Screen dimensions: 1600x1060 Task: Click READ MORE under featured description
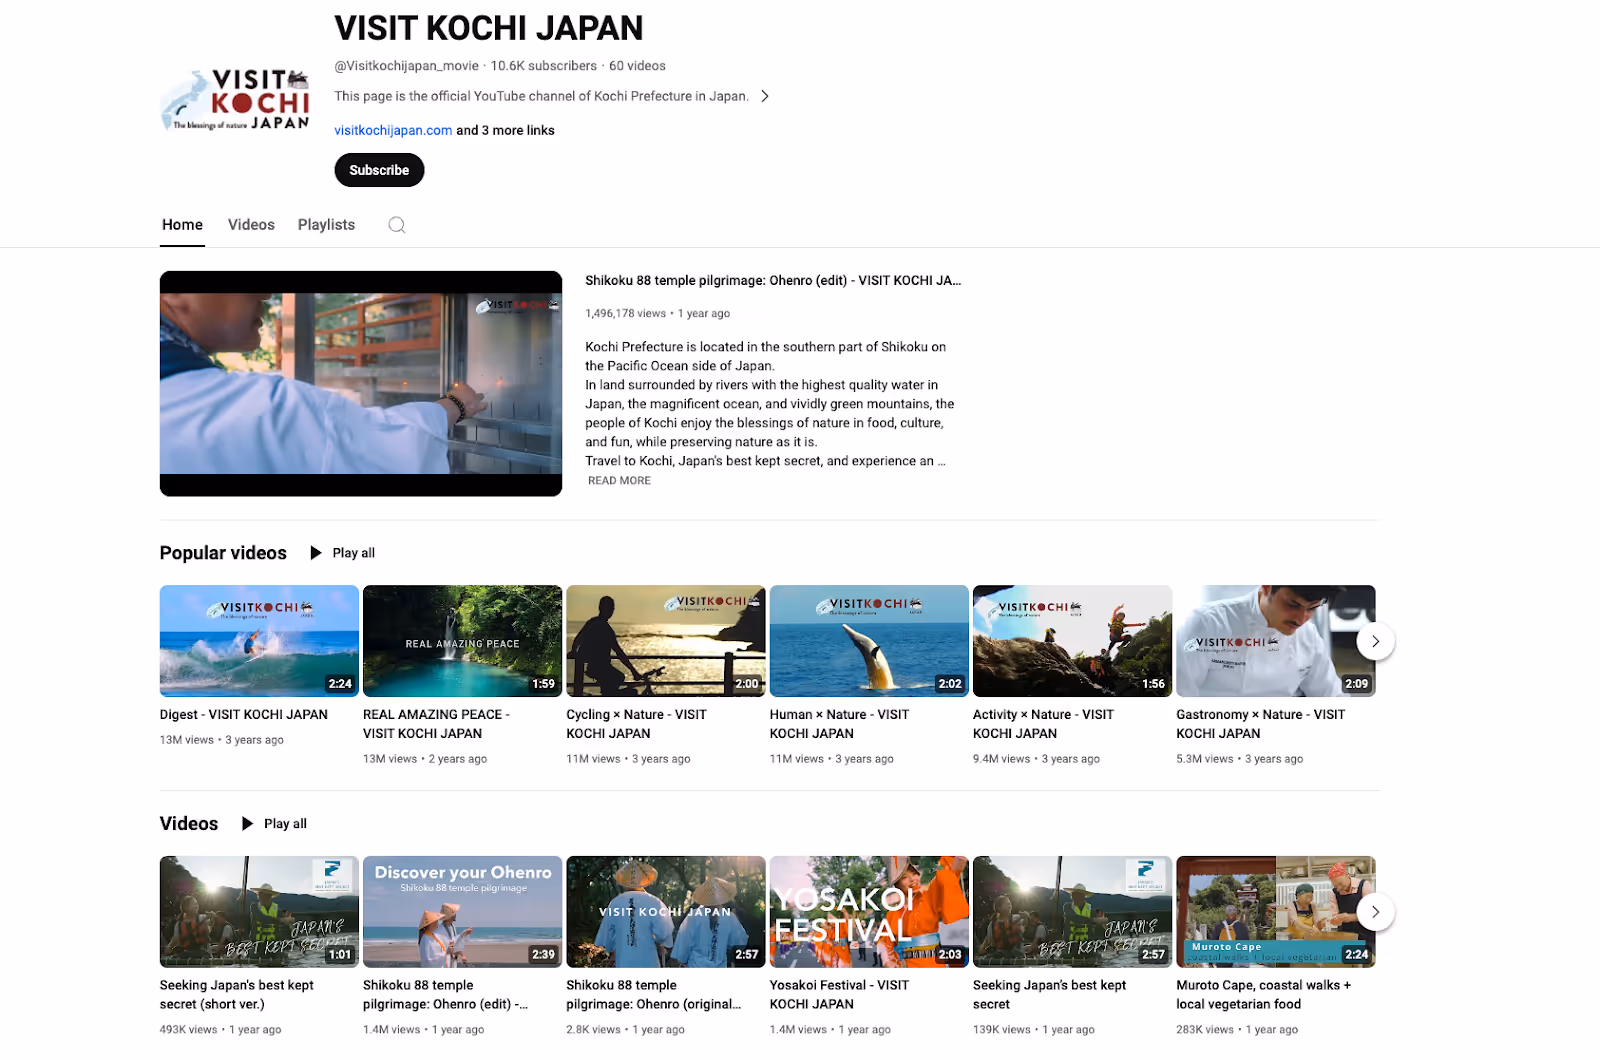(x=619, y=481)
